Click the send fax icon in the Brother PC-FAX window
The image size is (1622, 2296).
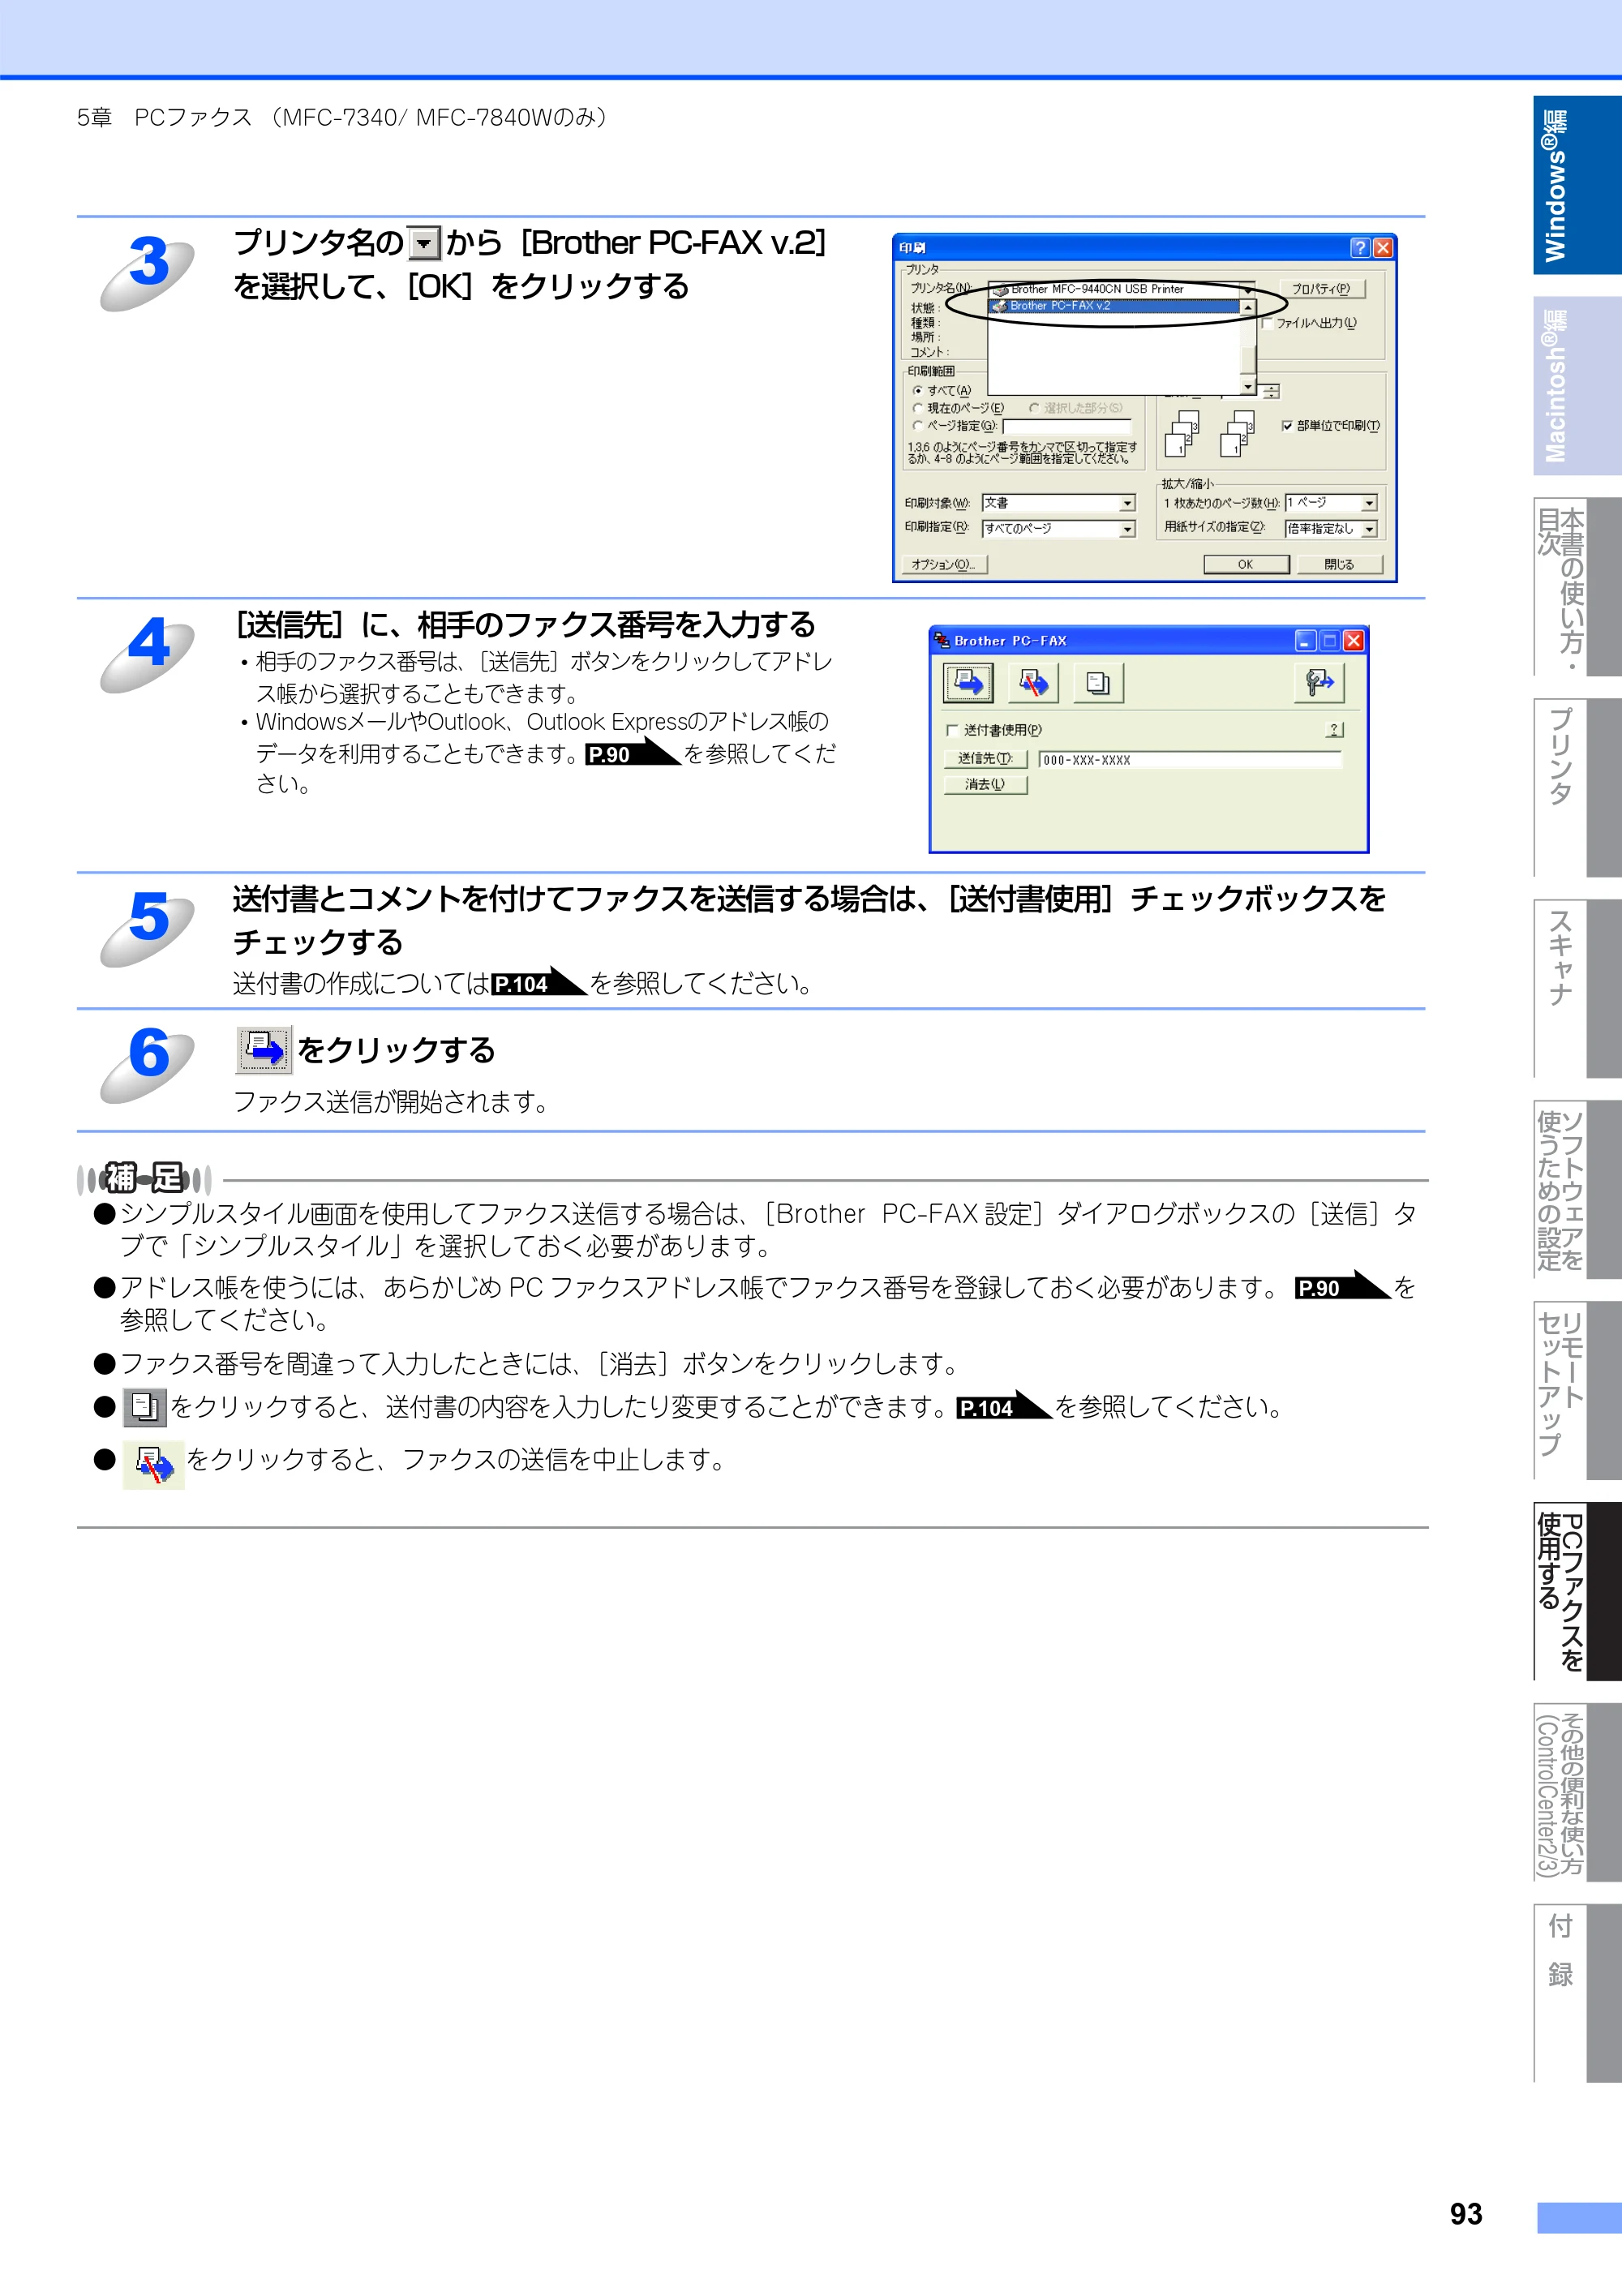tap(967, 683)
